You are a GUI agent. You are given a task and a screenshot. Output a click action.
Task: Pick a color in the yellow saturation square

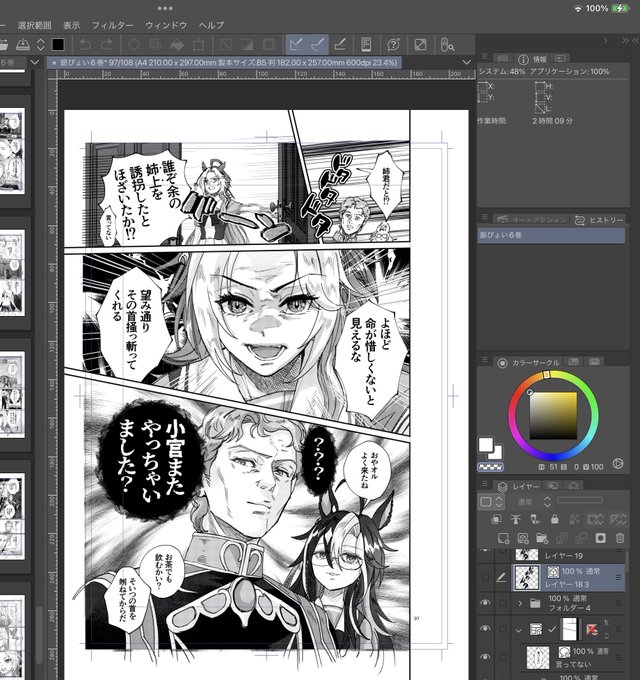tap(553, 416)
